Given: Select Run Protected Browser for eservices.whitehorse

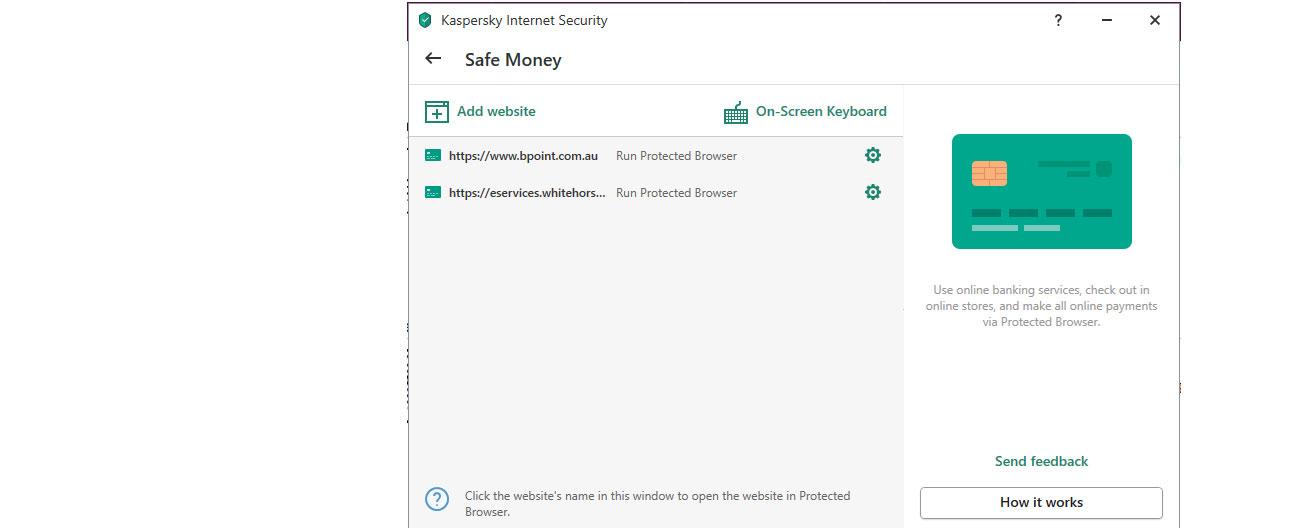Looking at the screenshot, I should (x=676, y=193).
